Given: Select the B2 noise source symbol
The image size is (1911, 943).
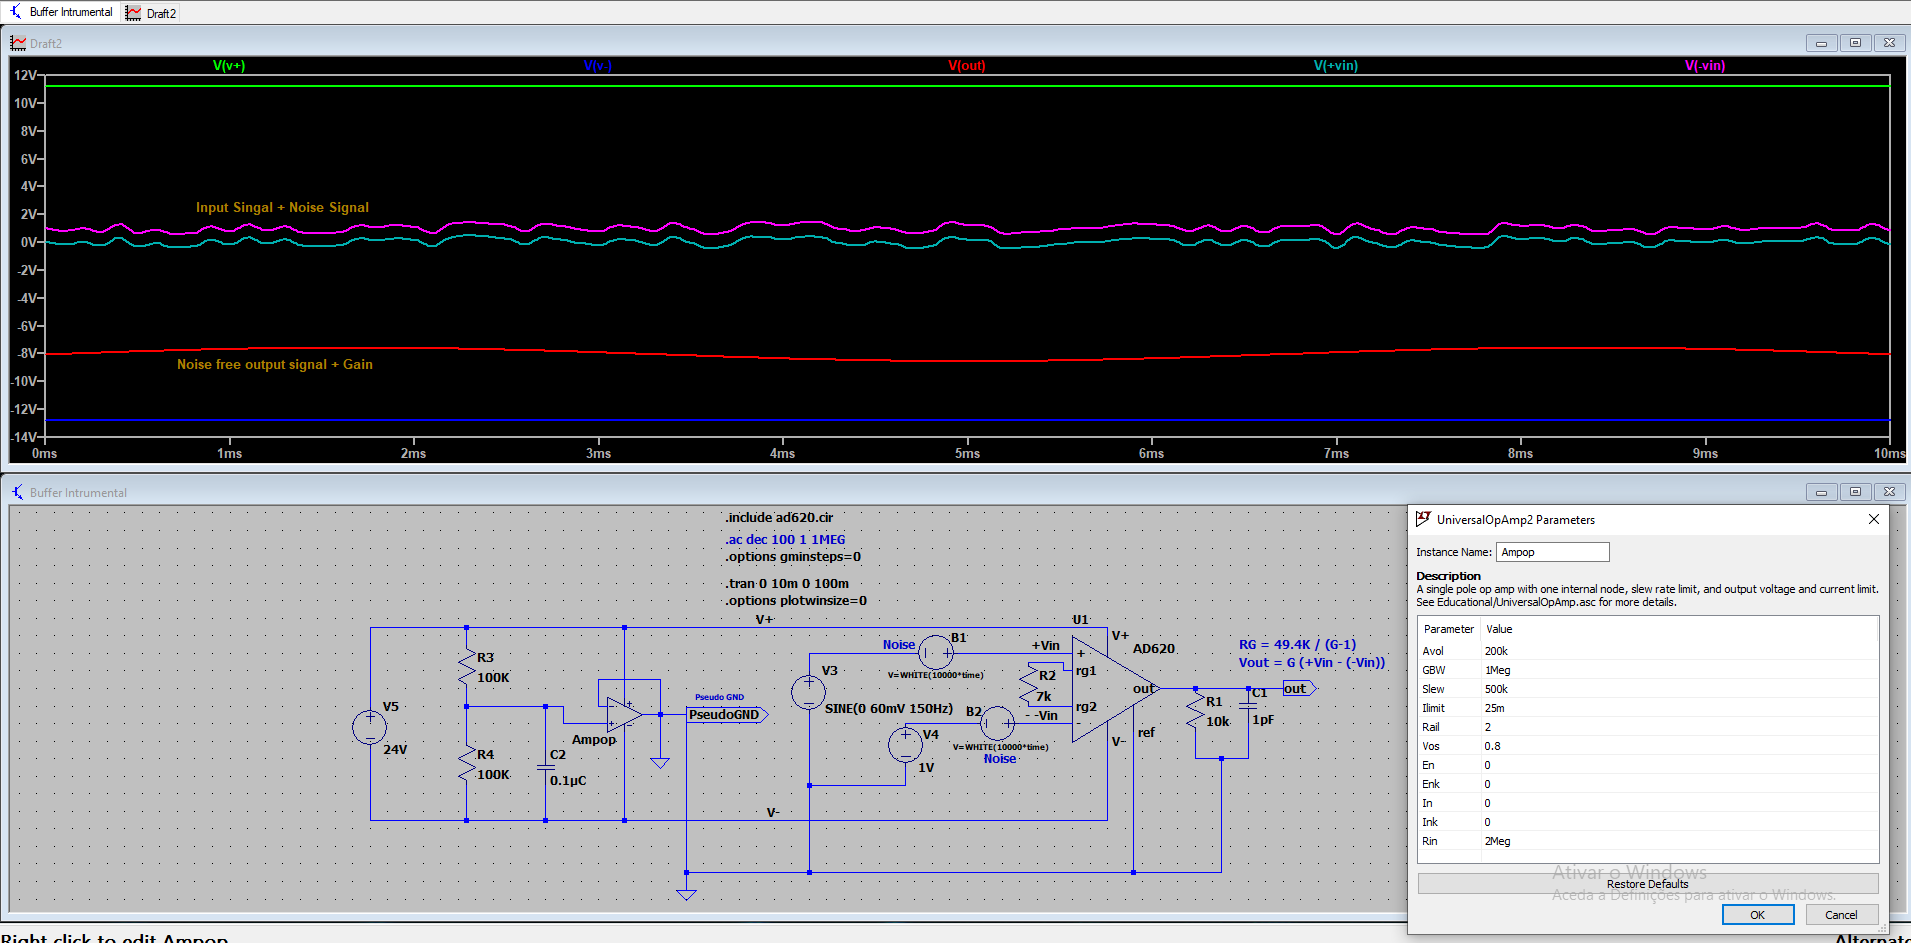Looking at the screenshot, I should tap(997, 722).
